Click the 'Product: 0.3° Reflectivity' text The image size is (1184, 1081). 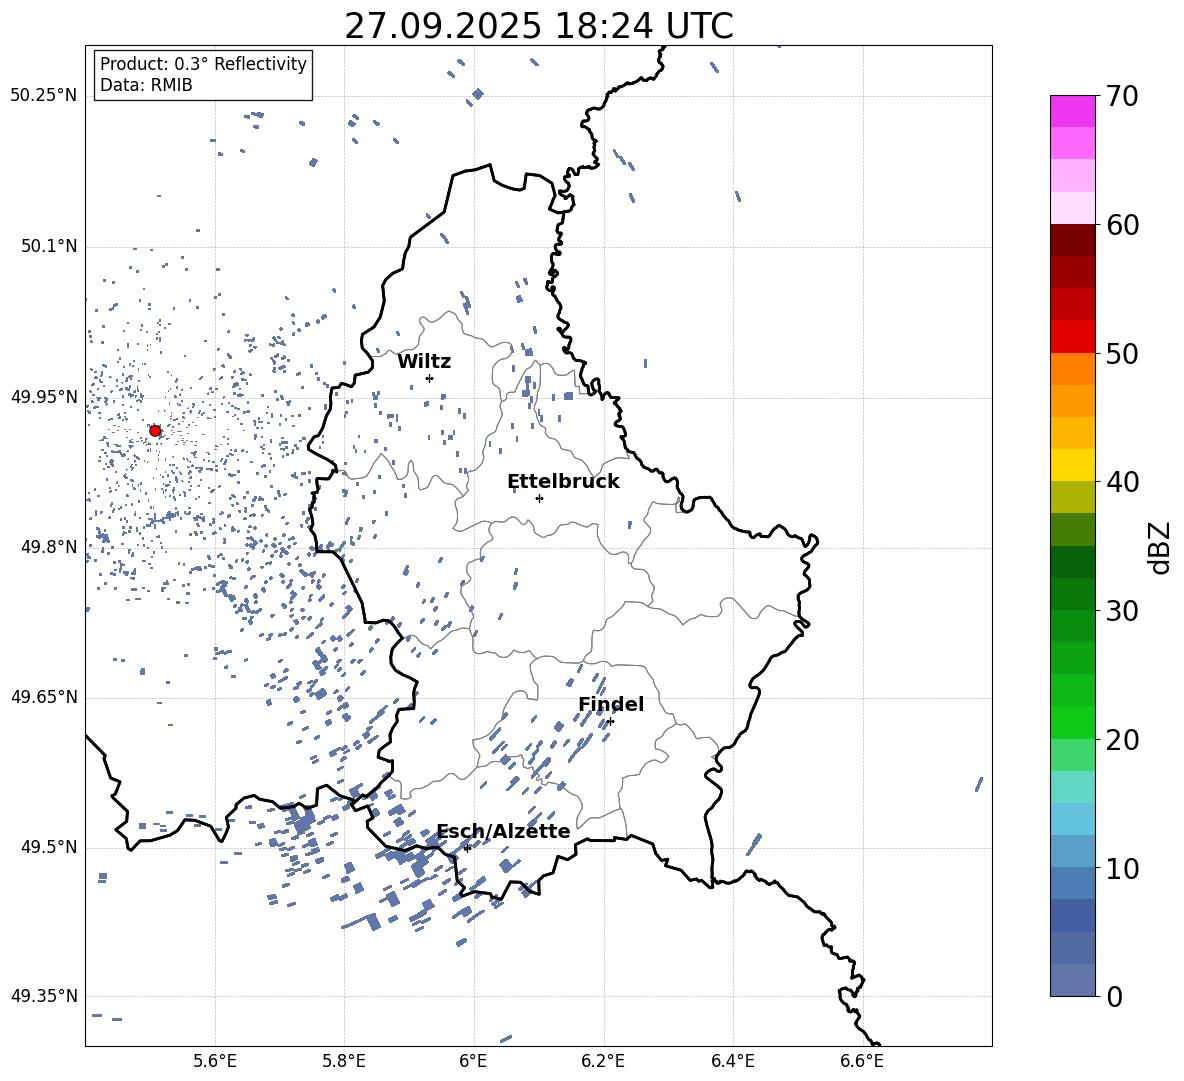click(203, 63)
